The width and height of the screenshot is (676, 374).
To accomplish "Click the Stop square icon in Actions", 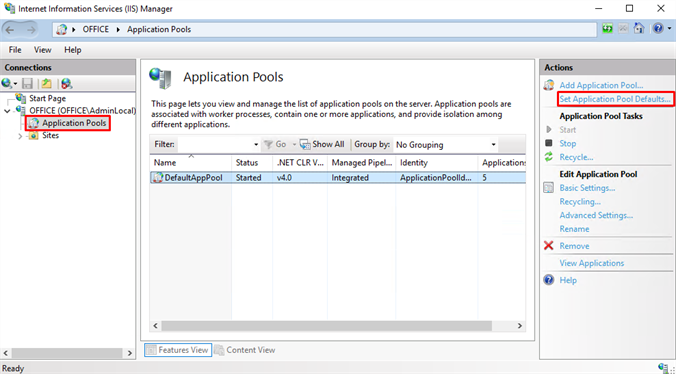I will tap(548, 143).
